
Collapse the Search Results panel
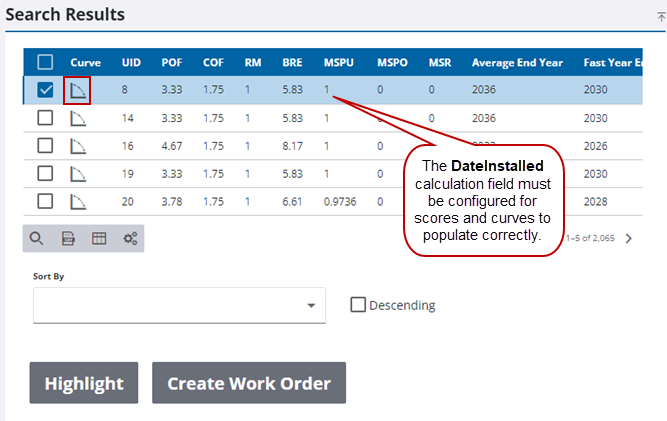tap(661, 17)
